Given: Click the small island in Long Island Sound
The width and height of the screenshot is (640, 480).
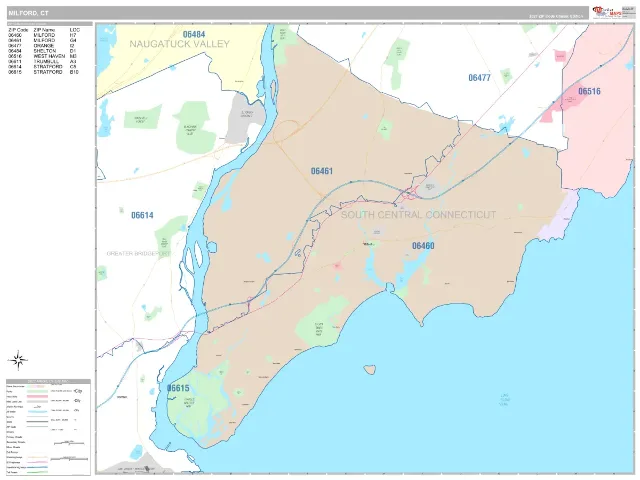Looking at the screenshot, I should [x=370, y=370].
